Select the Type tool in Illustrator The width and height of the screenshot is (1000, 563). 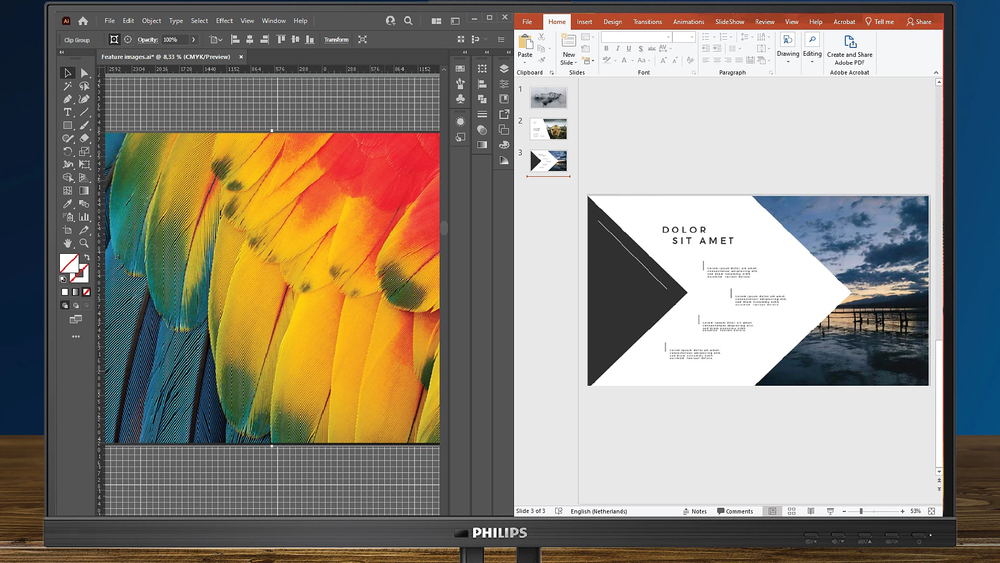click(68, 112)
